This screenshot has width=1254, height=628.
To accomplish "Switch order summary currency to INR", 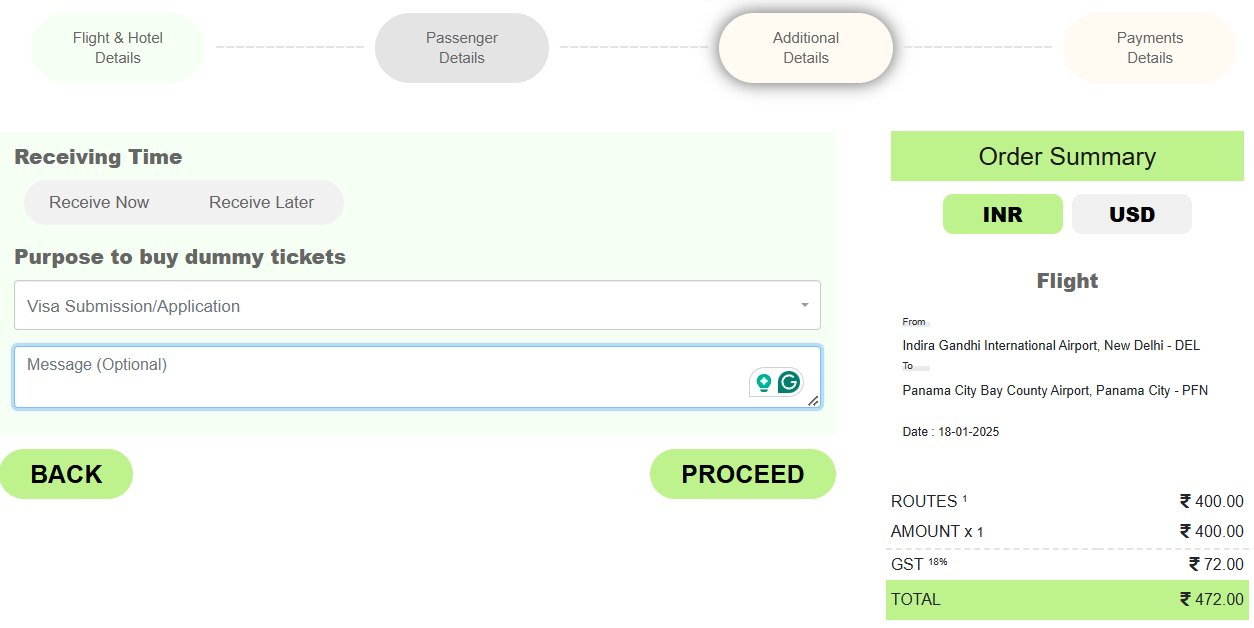I will pyautogui.click(x=1002, y=214).
